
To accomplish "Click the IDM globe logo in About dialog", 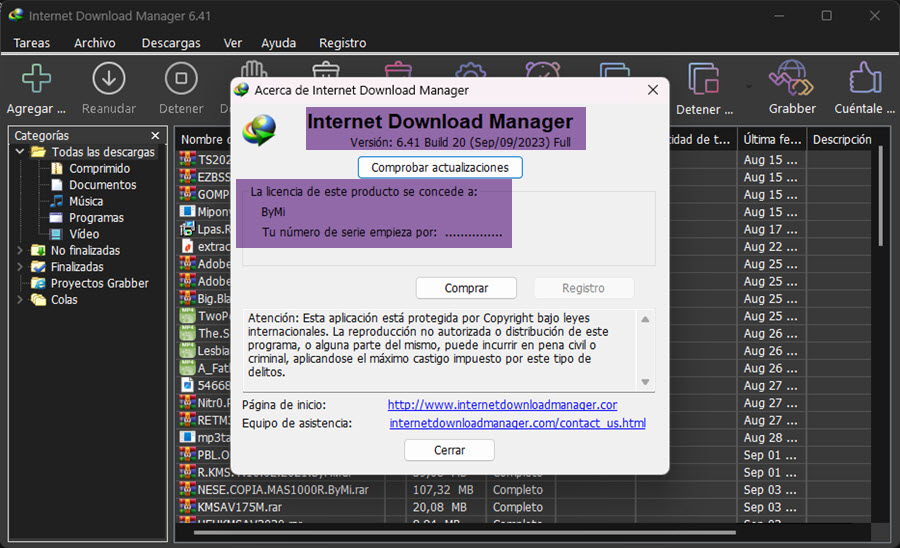I will [259, 130].
